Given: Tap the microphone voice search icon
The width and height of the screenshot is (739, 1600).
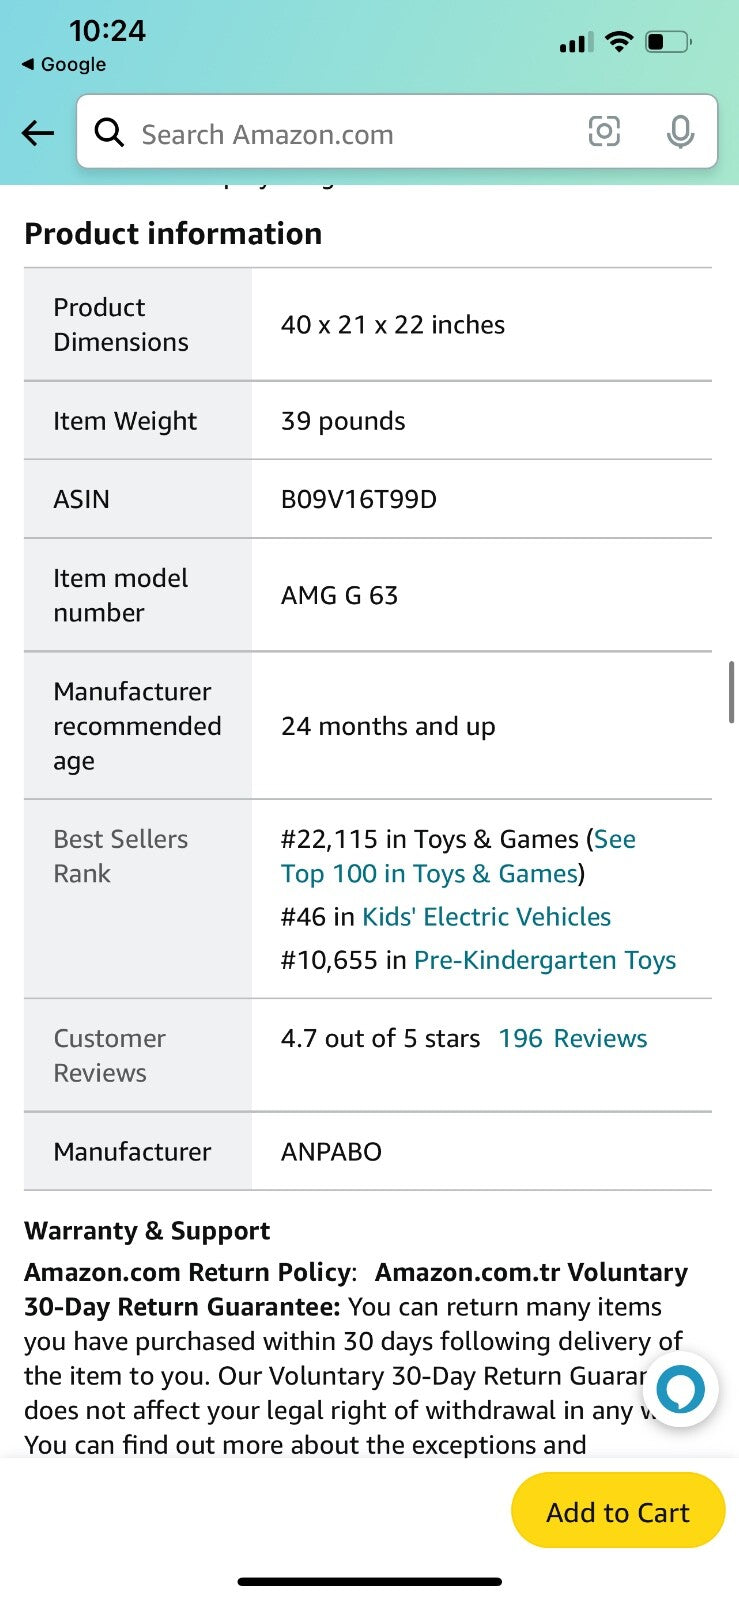Looking at the screenshot, I should coord(680,132).
